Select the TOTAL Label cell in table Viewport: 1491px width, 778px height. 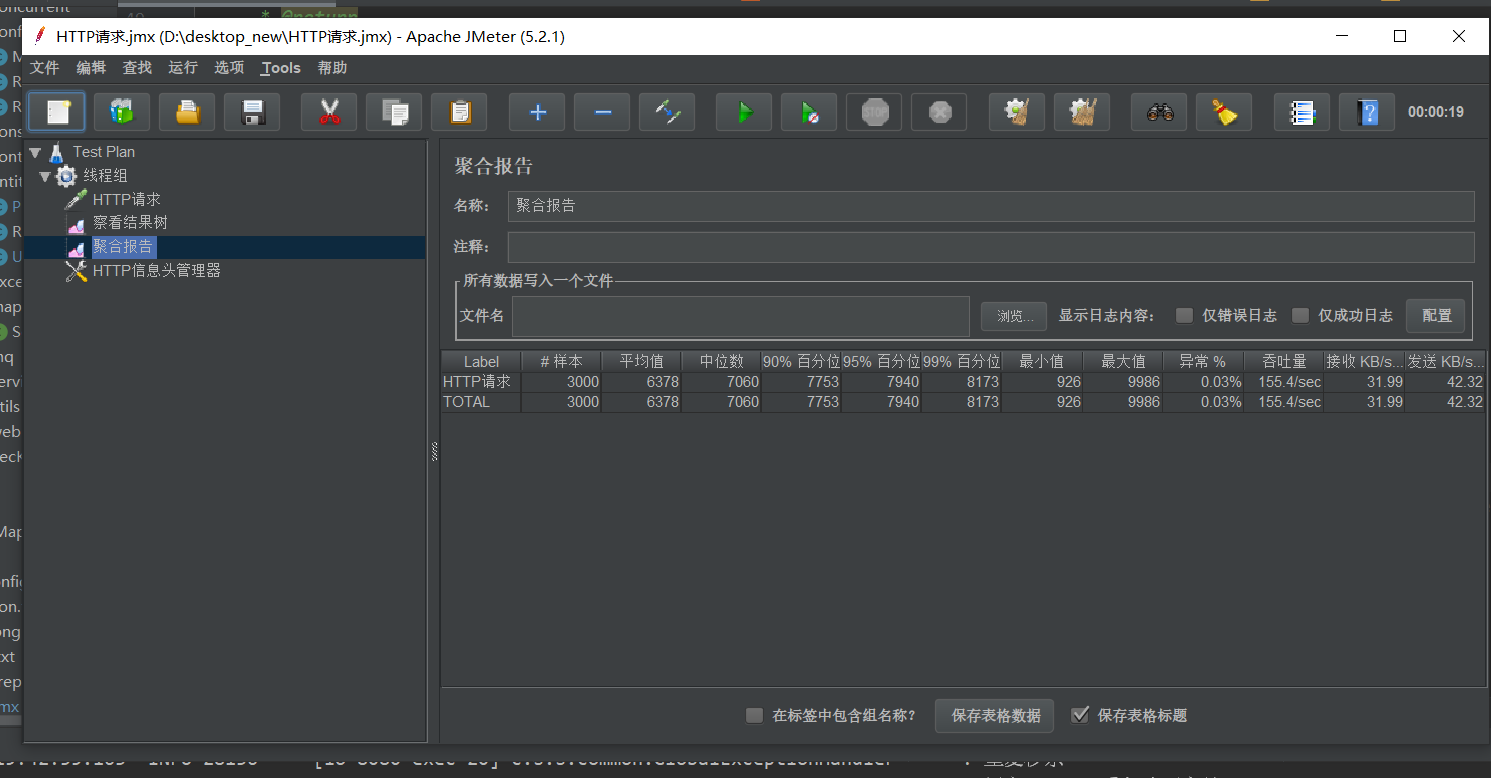point(481,402)
